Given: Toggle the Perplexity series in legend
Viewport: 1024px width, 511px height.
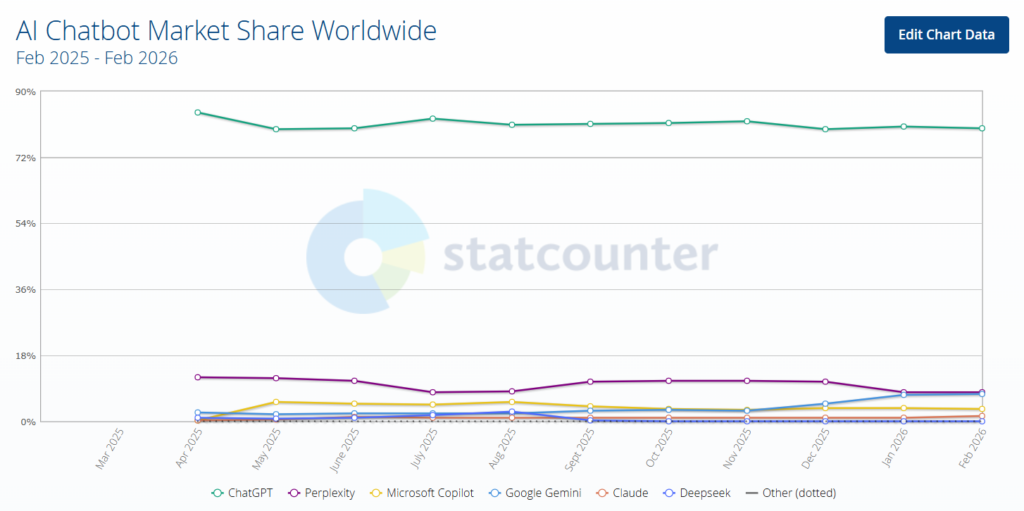Looking at the screenshot, I should tap(327, 493).
